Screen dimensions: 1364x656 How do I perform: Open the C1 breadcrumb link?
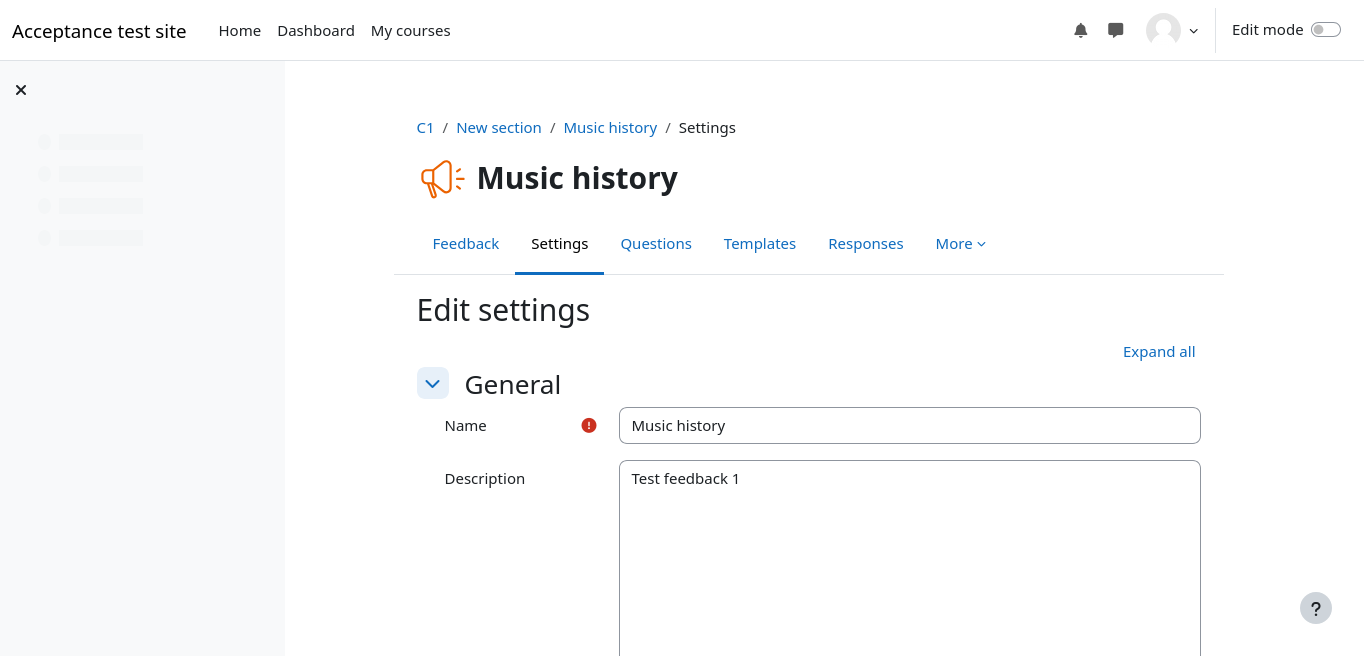425,128
